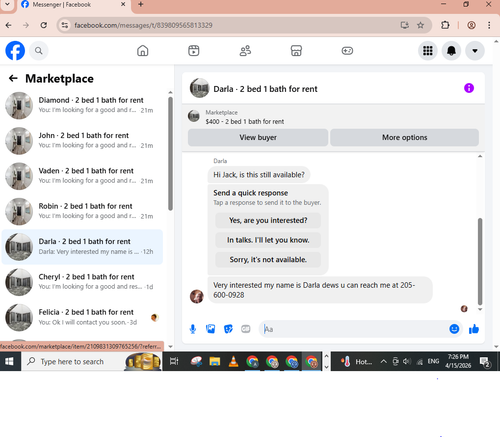Open VLC media player from taskbar

pos(233,361)
